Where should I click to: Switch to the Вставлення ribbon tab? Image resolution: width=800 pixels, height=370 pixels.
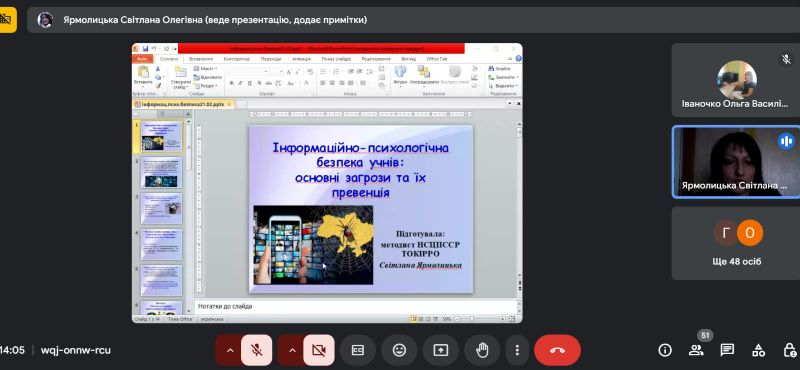click(x=201, y=59)
